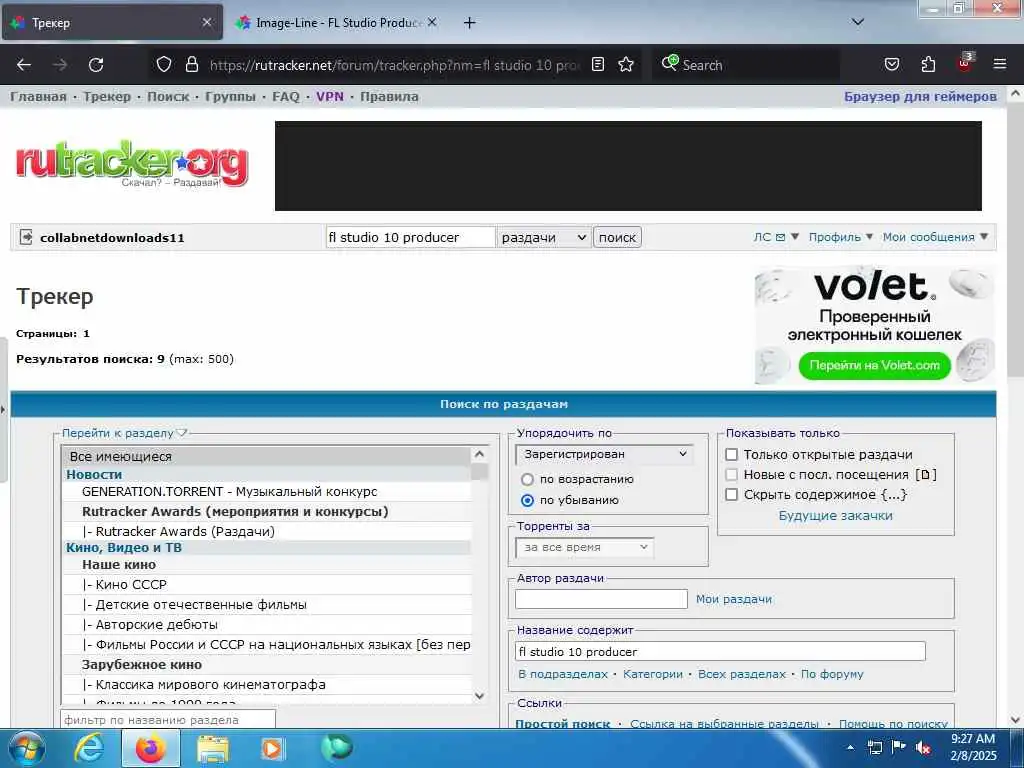Bookmark this page with the star icon
Image resolution: width=1024 pixels, height=768 pixels.
point(626,64)
